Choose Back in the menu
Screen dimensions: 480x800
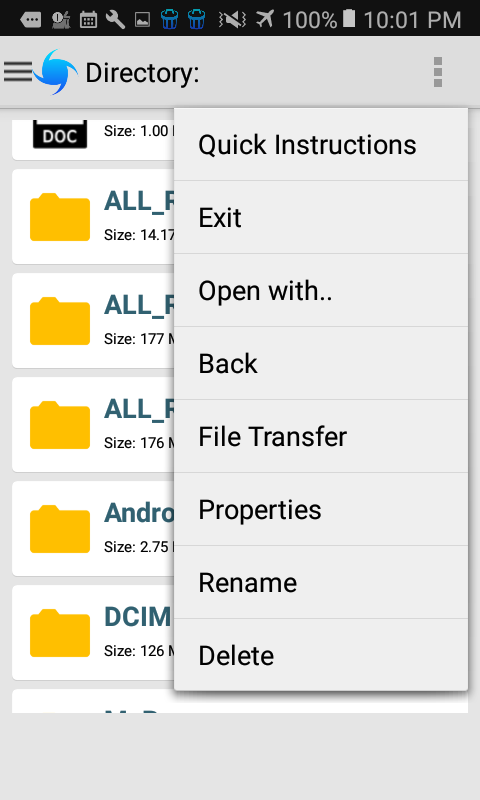pos(321,363)
